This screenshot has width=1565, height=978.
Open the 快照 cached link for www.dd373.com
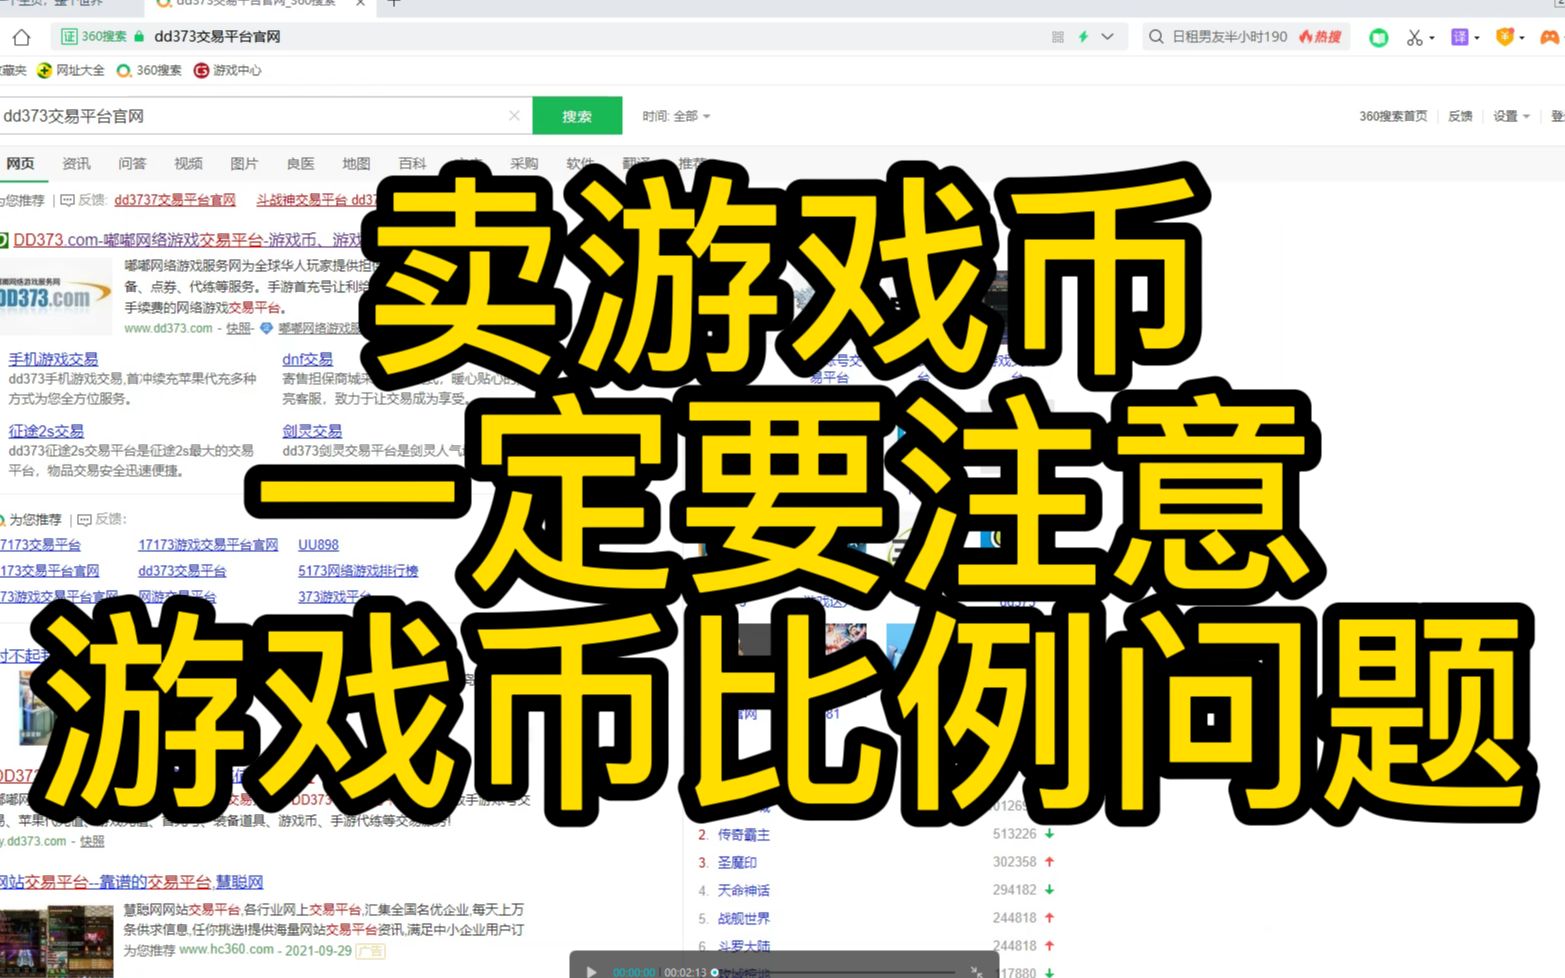click(238, 328)
